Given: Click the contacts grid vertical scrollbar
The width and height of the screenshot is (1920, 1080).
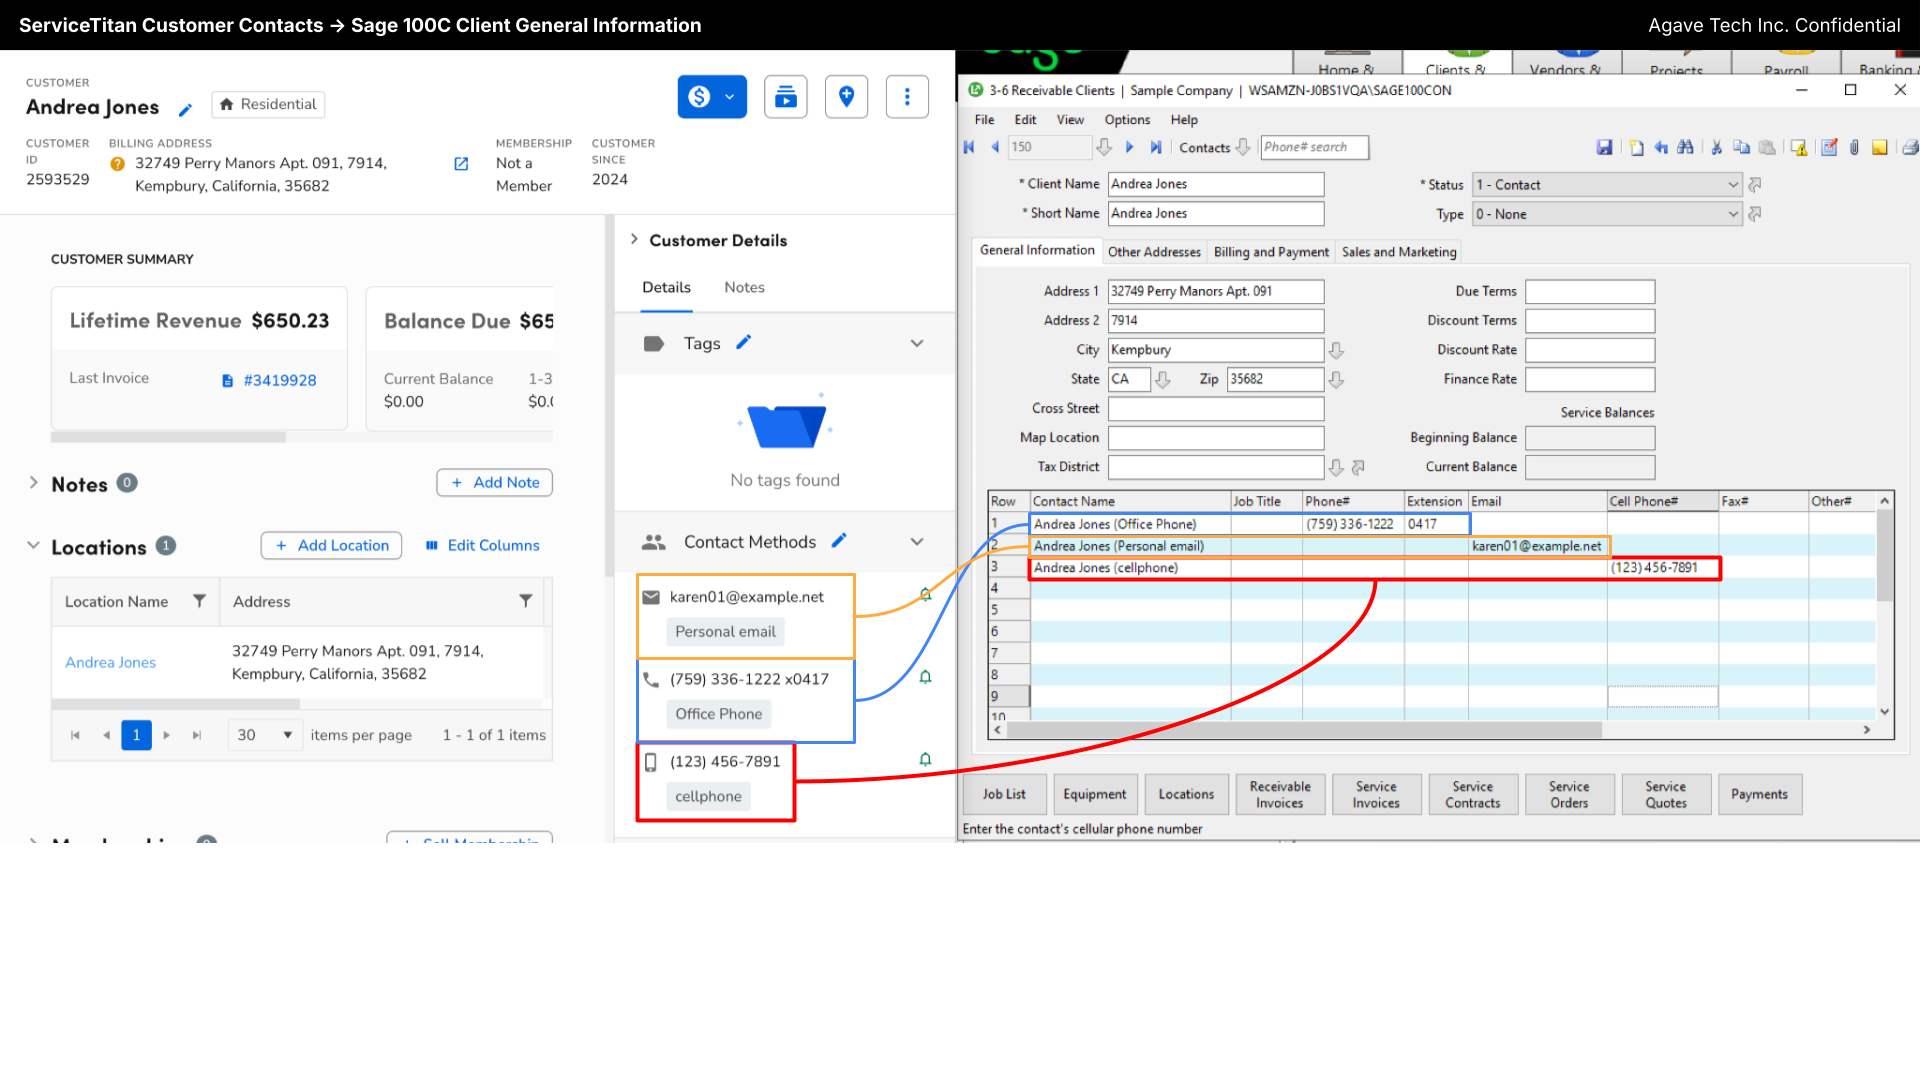Looking at the screenshot, I should [x=1885, y=555].
